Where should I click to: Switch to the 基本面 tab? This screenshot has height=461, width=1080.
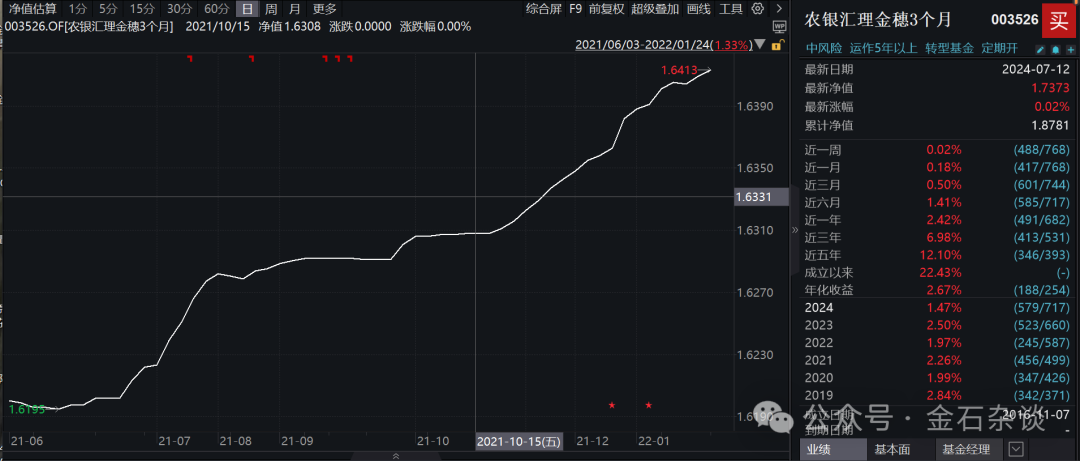(892, 449)
